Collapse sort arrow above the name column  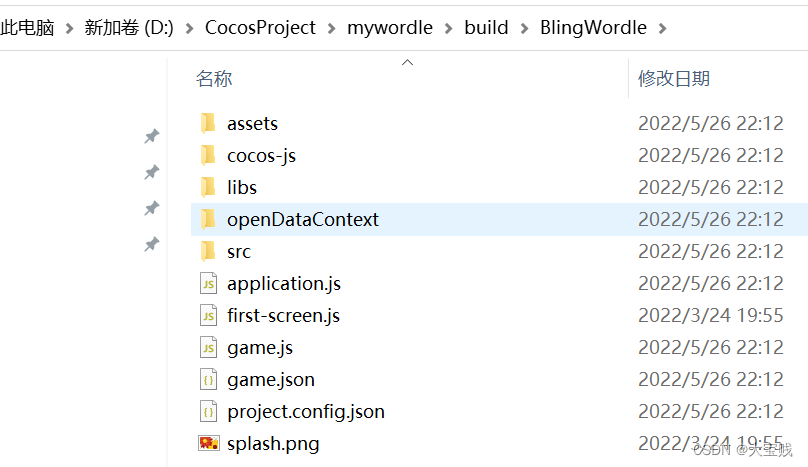coord(407,63)
